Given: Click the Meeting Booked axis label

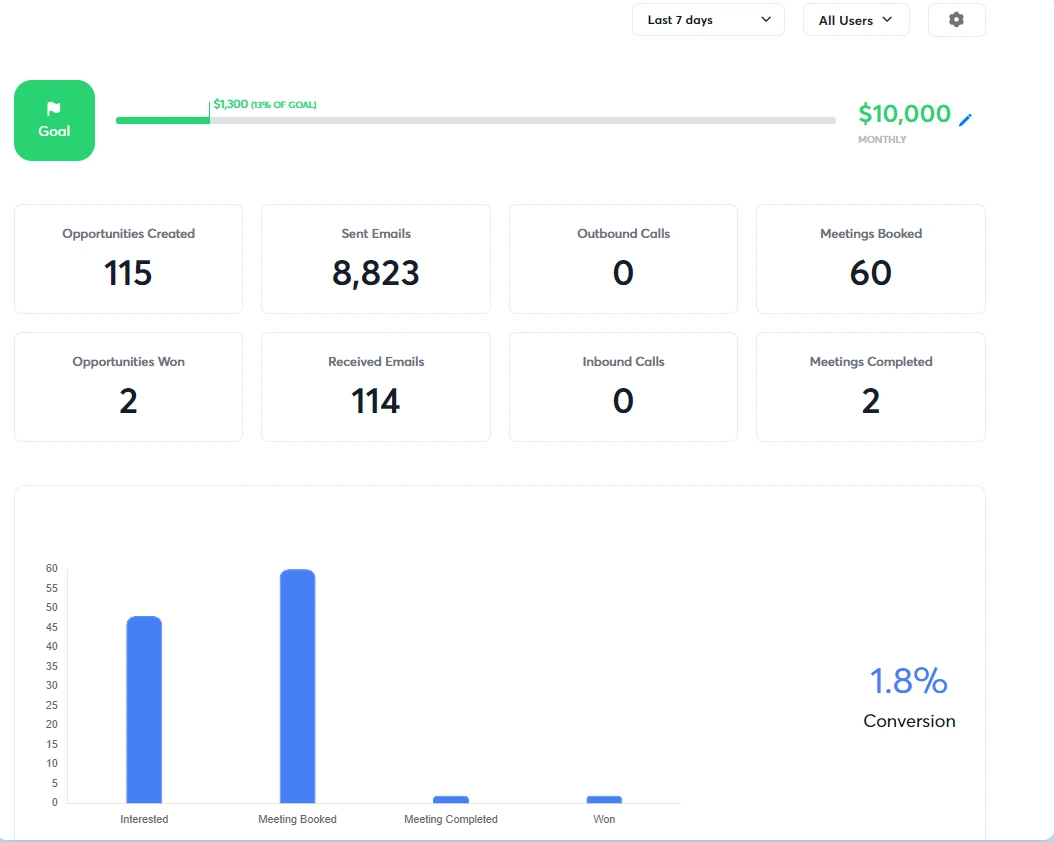Looking at the screenshot, I should coord(297,819).
